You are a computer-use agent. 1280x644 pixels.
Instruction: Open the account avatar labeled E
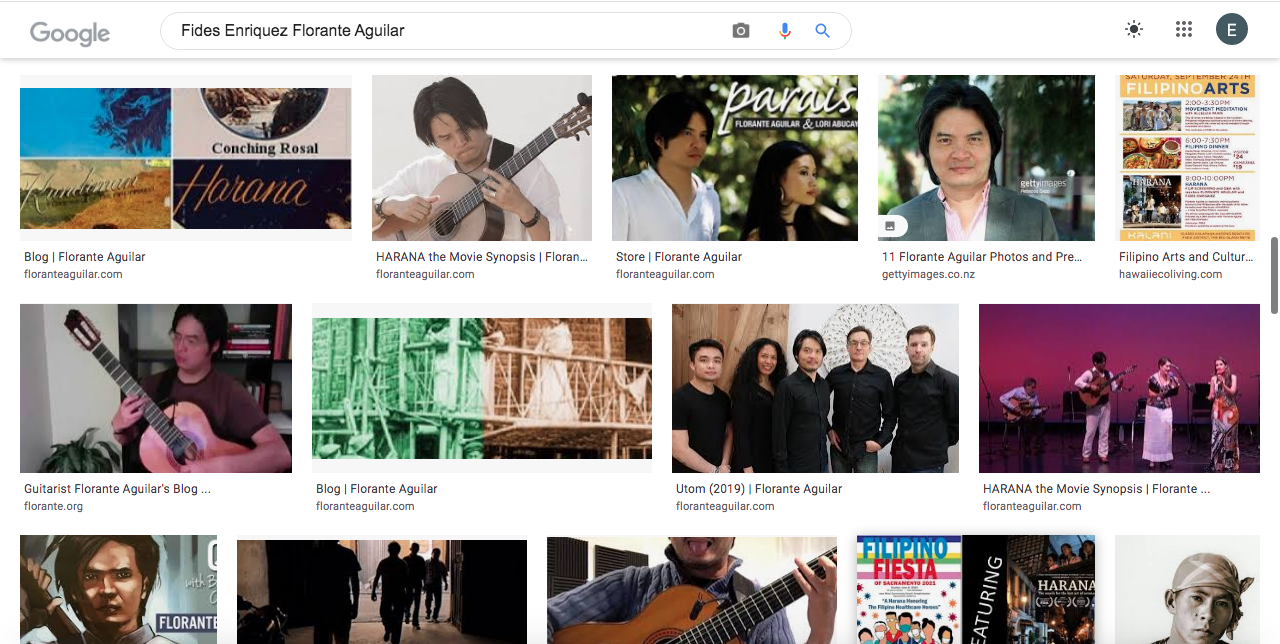coord(1231,30)
